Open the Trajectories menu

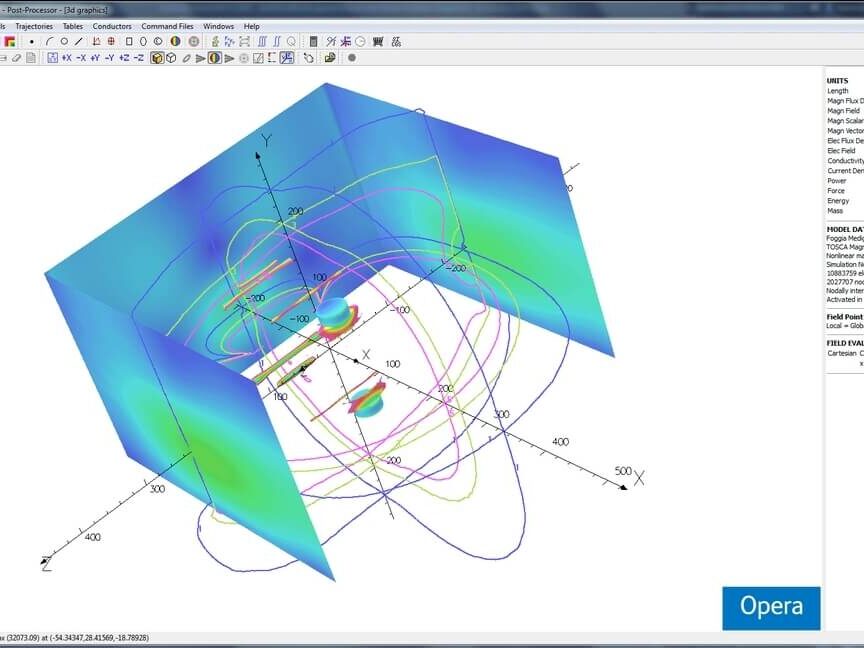(x=34, y=26)
